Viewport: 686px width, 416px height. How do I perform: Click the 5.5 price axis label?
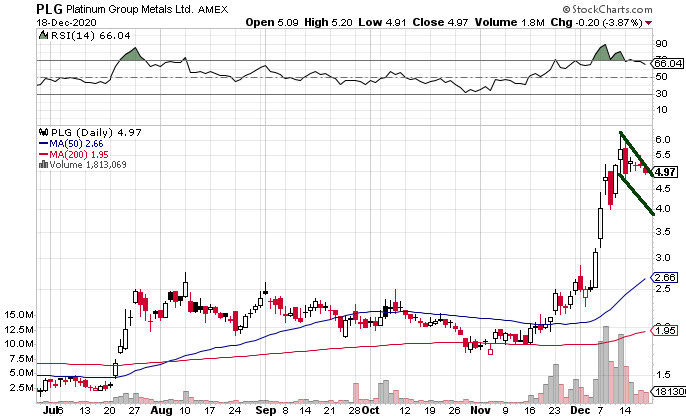coord(663,155)
